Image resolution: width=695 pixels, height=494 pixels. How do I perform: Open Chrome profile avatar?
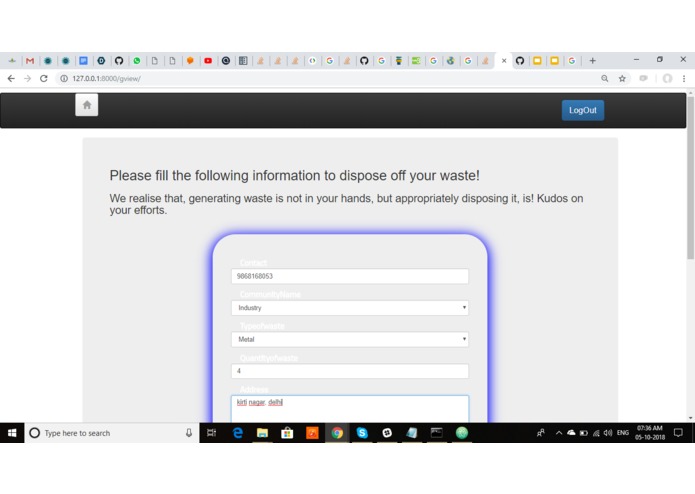667,78
